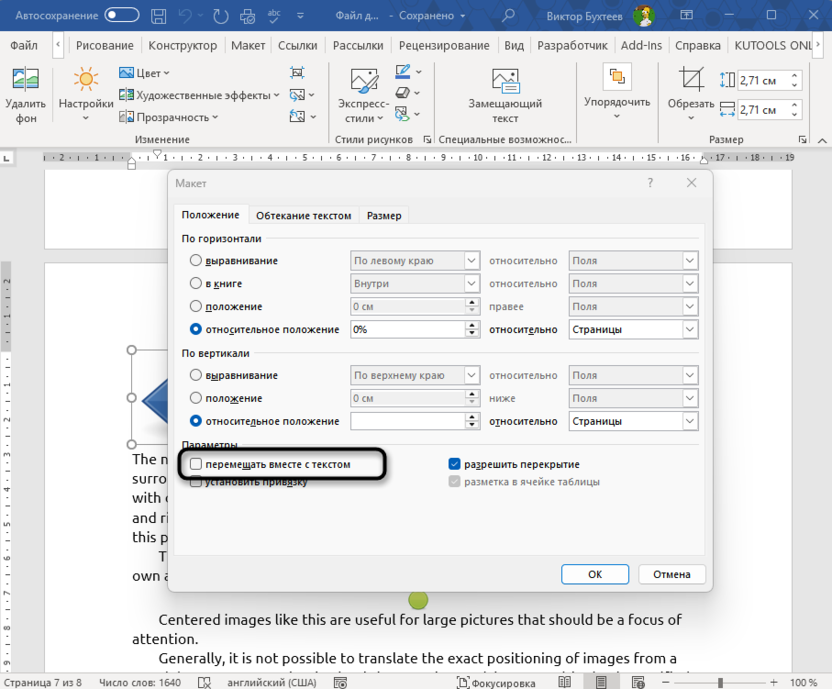The height and width of the screenshot is (689, 832).
Task: Enable перемещать вместе с текстом checkbox
Action: (196, 464)
